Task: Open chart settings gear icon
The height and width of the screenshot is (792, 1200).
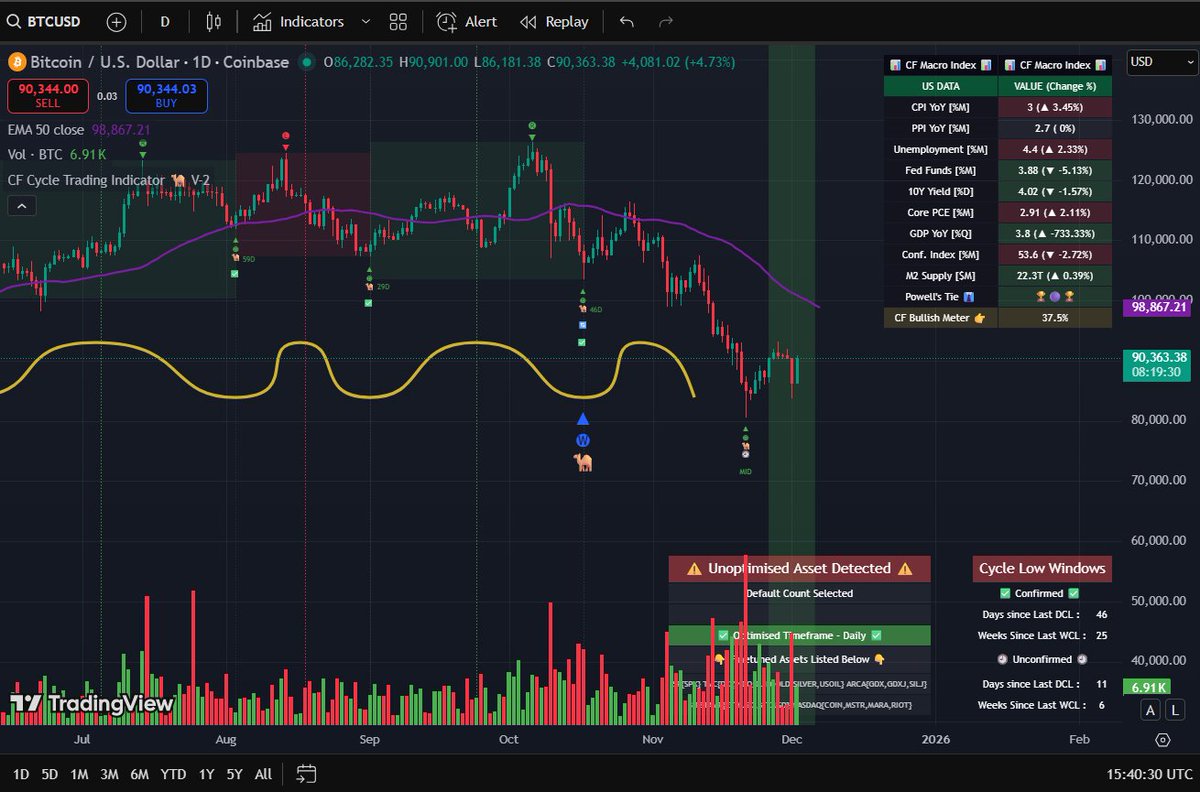Action: 1162,740
